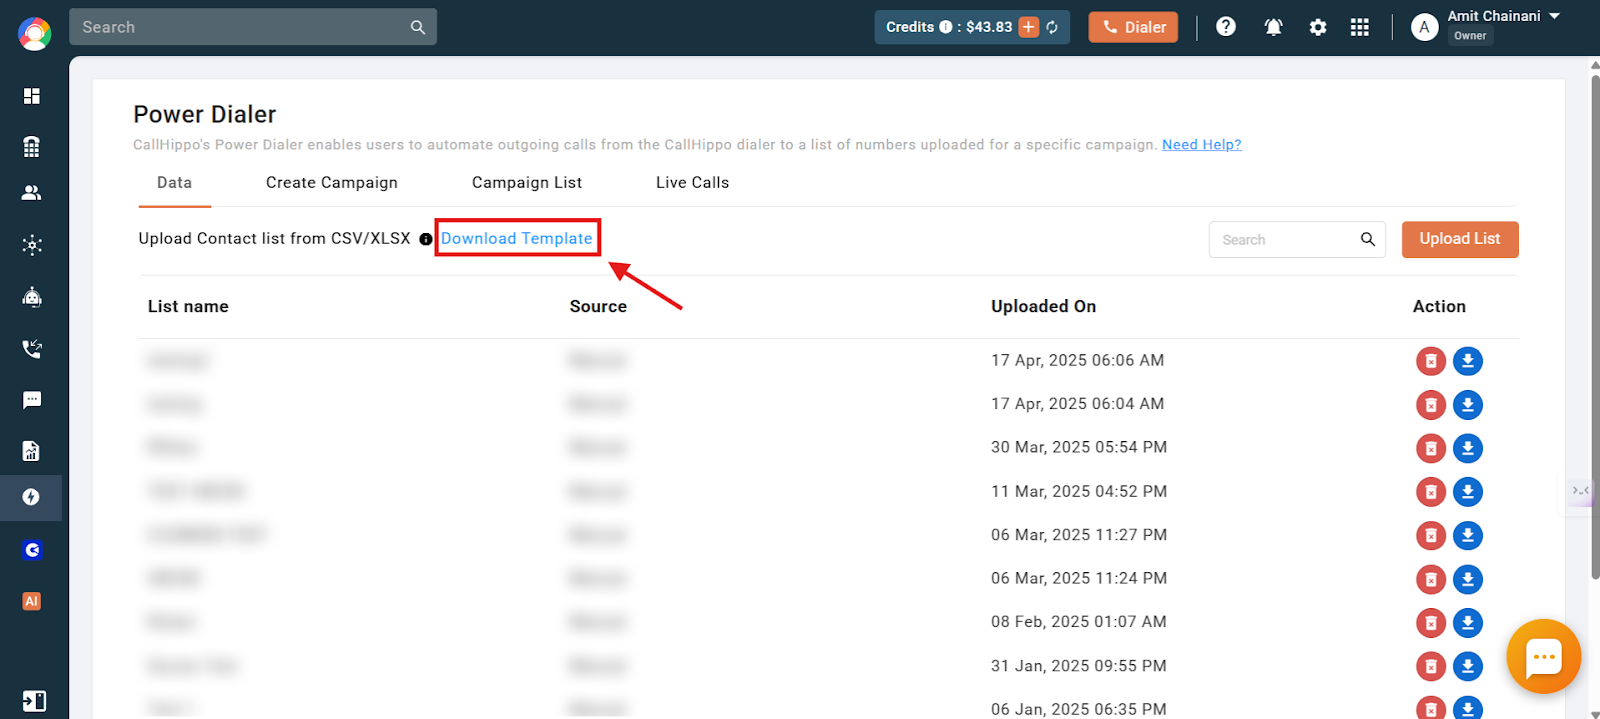Open the Numbers building sidebar icon
Viewport: 1600px width, 719px height.
(x=32, y=147)
